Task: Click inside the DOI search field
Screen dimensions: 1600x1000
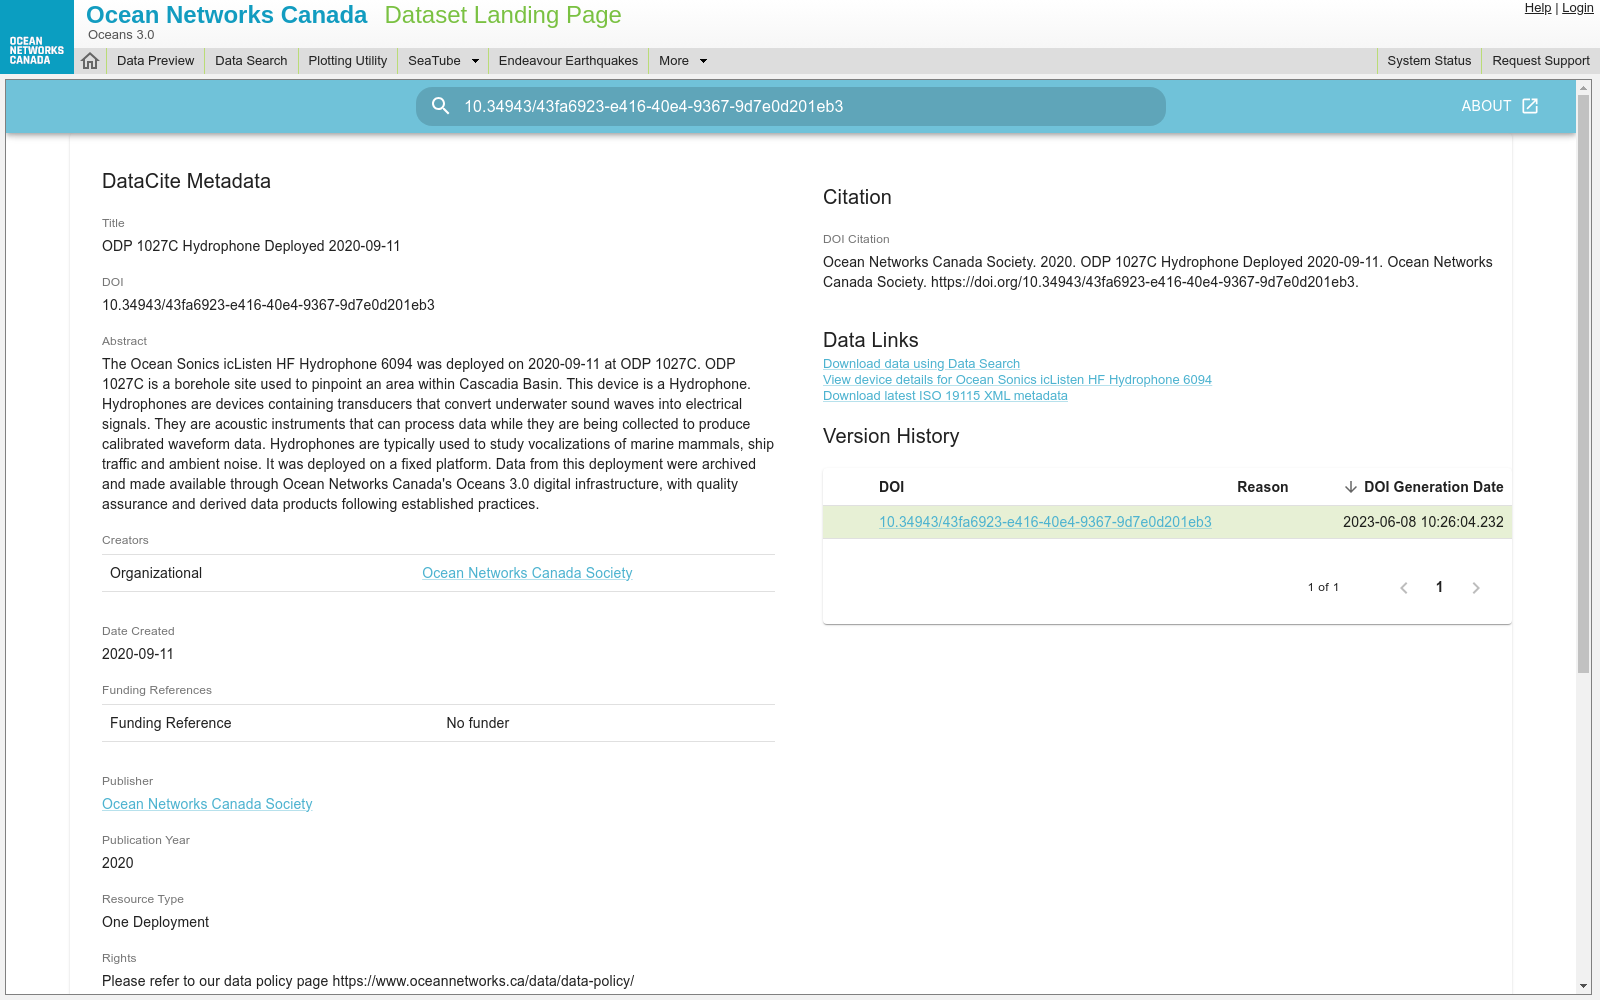Action: tap(791, 106)
